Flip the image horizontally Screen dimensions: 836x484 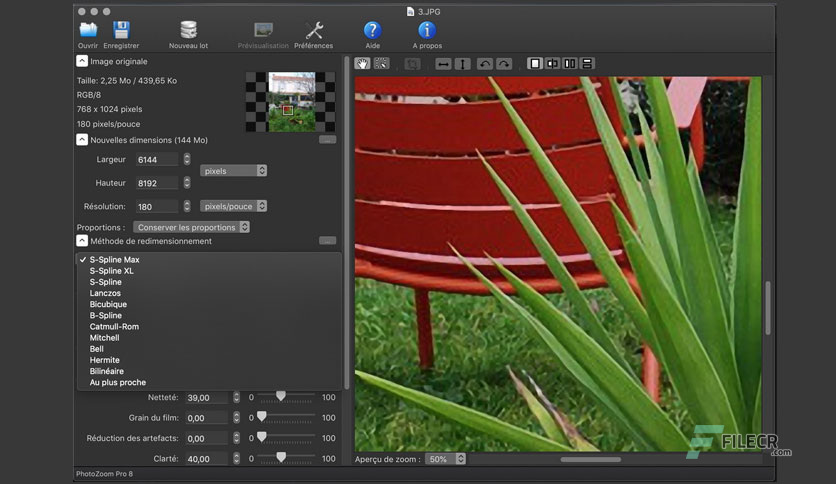coord(443,64)
